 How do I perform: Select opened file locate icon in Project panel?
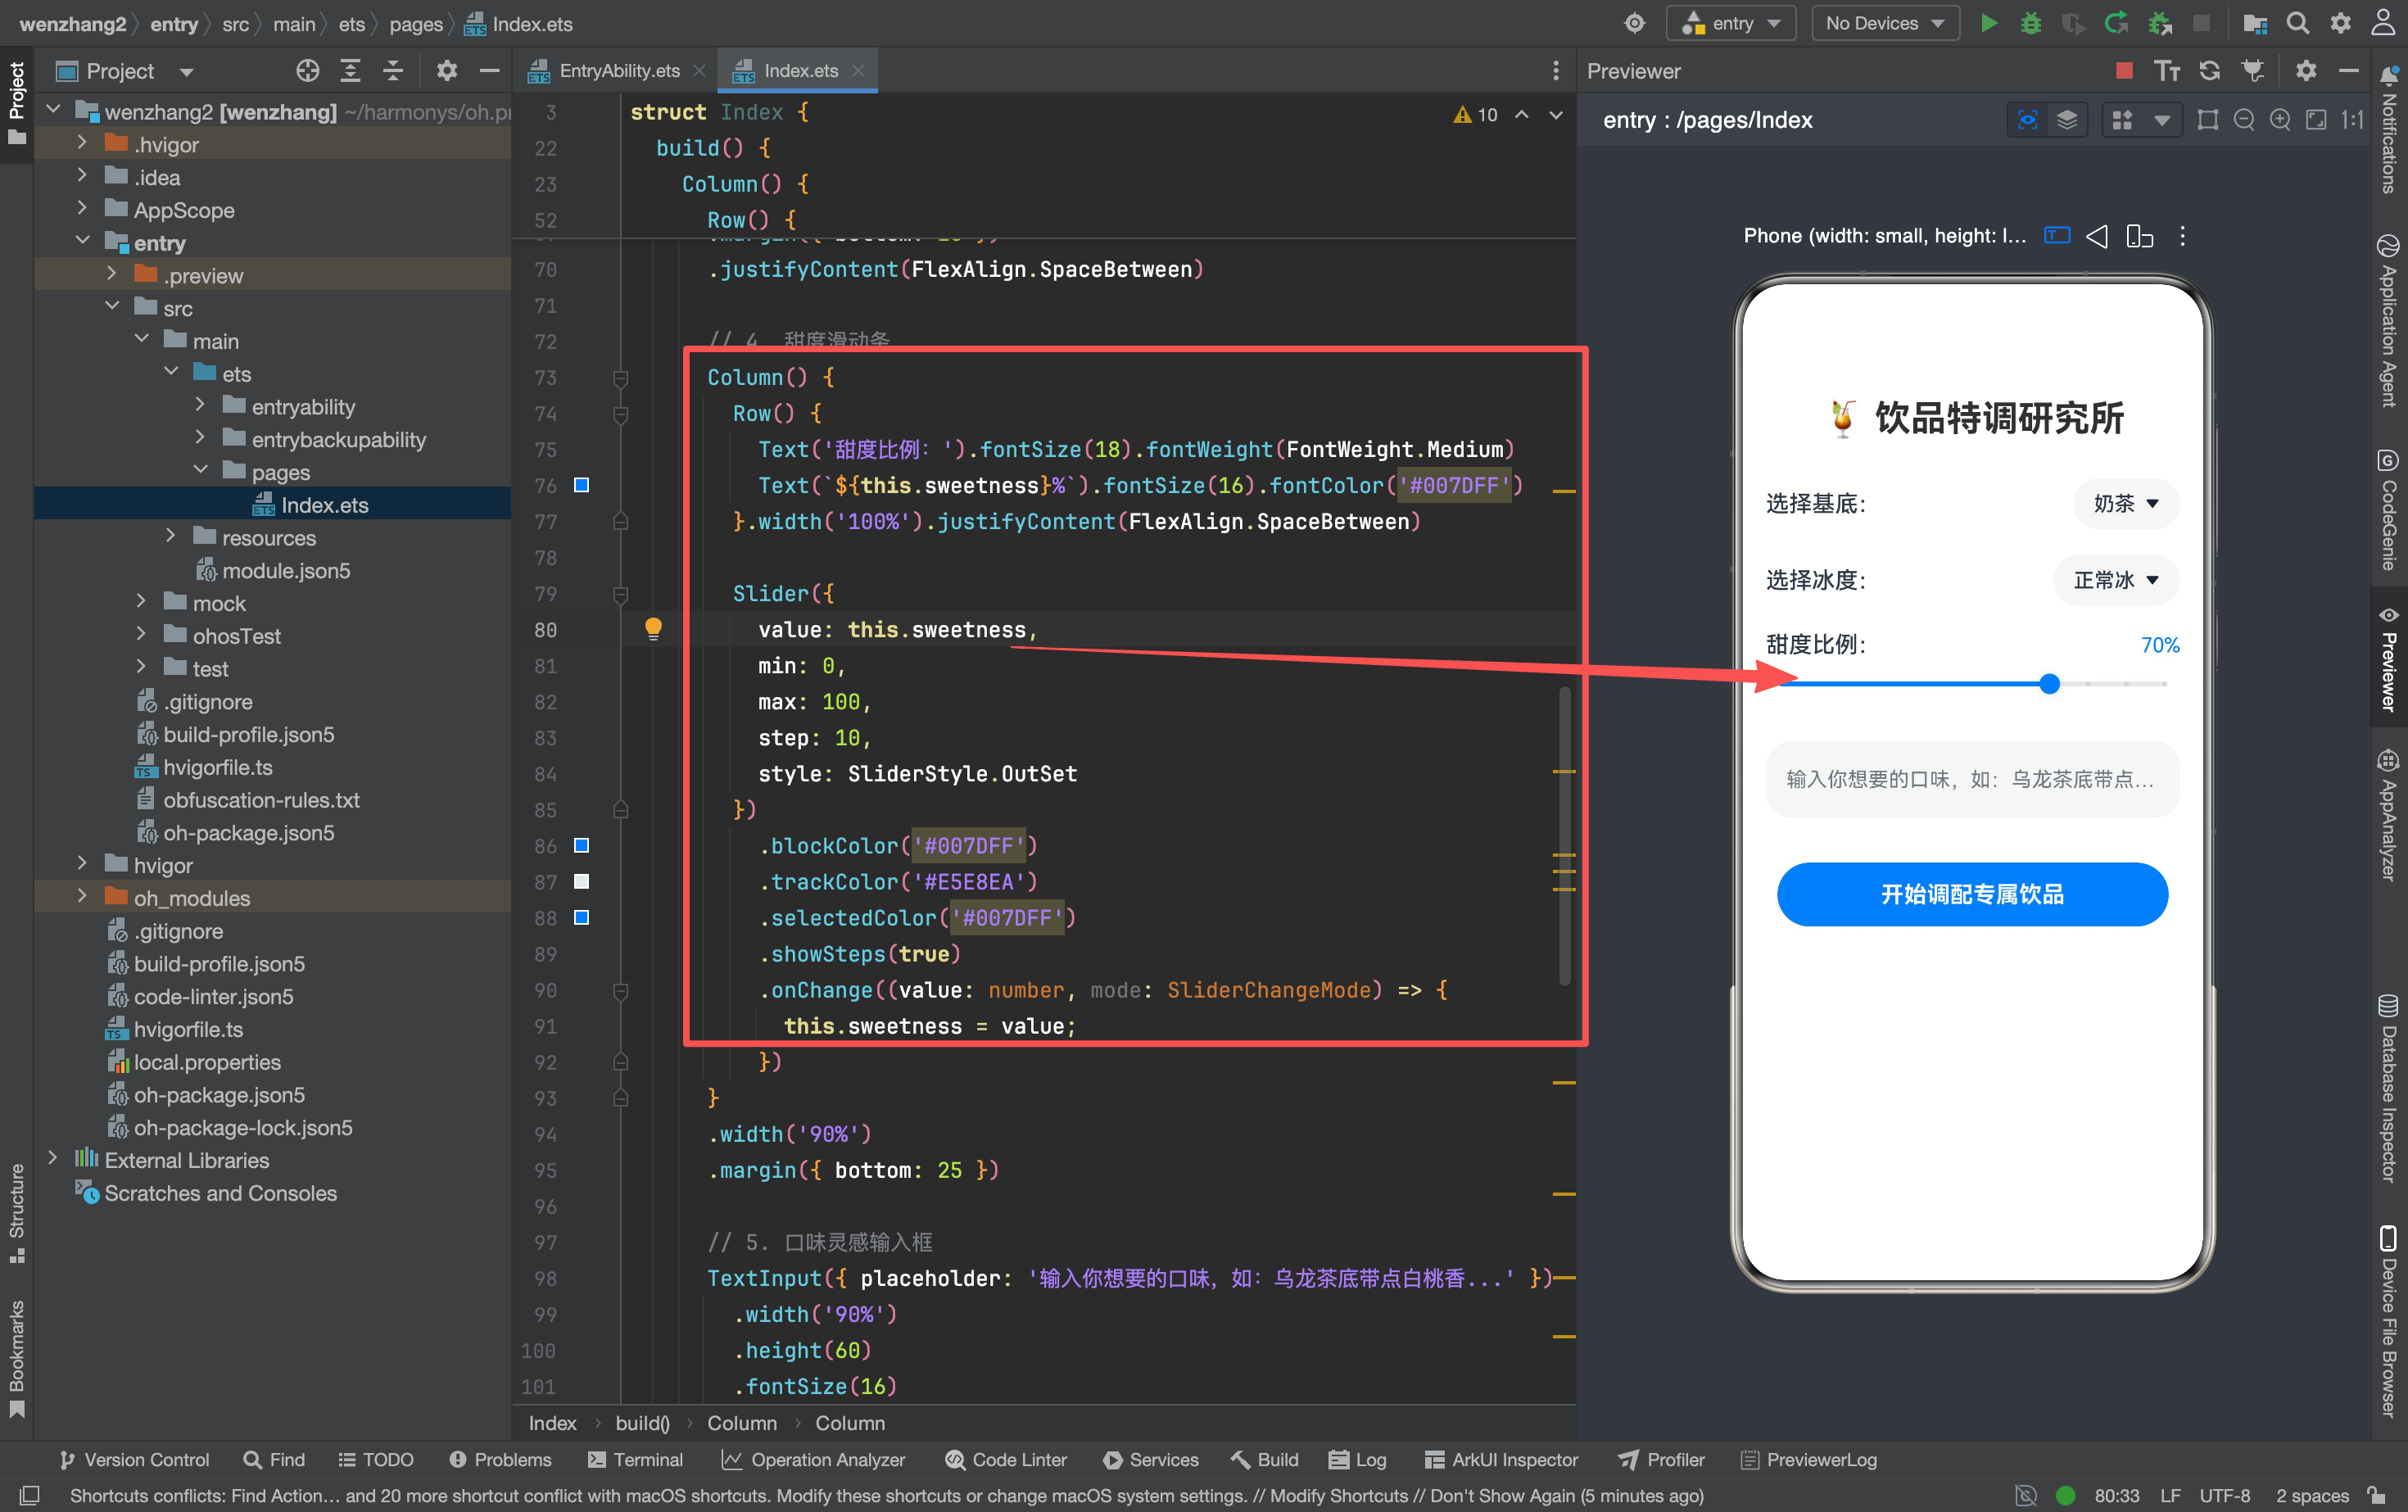pos(308,71)
